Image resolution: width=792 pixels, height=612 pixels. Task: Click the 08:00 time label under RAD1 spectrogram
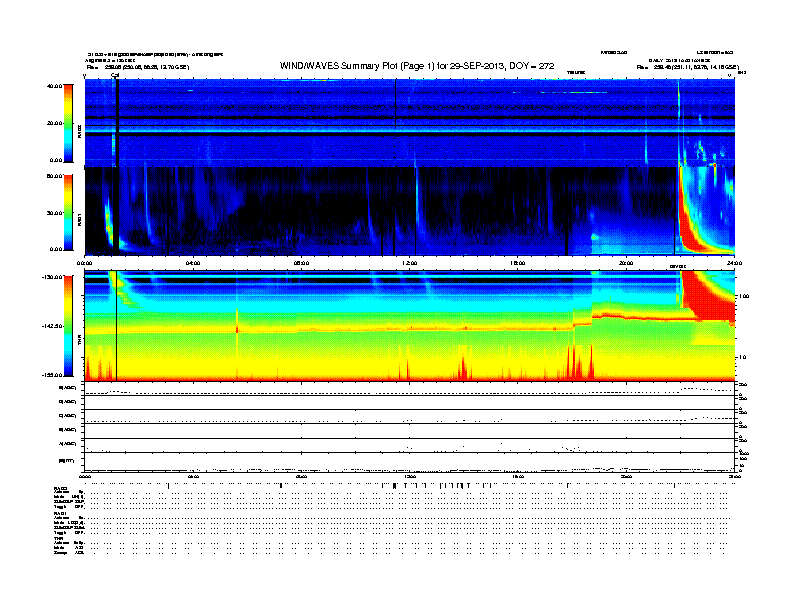point(301,263)
